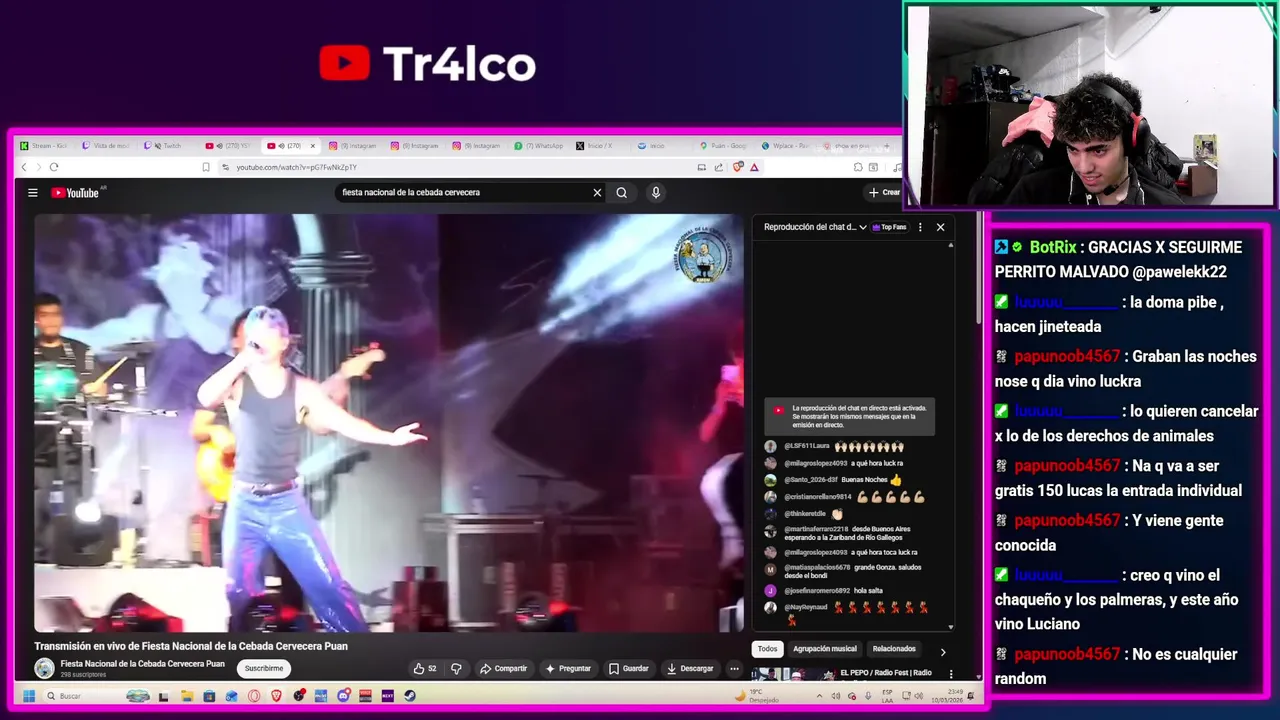The height and width of the screenshot is (720, 1280).
Task: Open the YouTube hamburger guide menu
Action: [x=33, y=193]
